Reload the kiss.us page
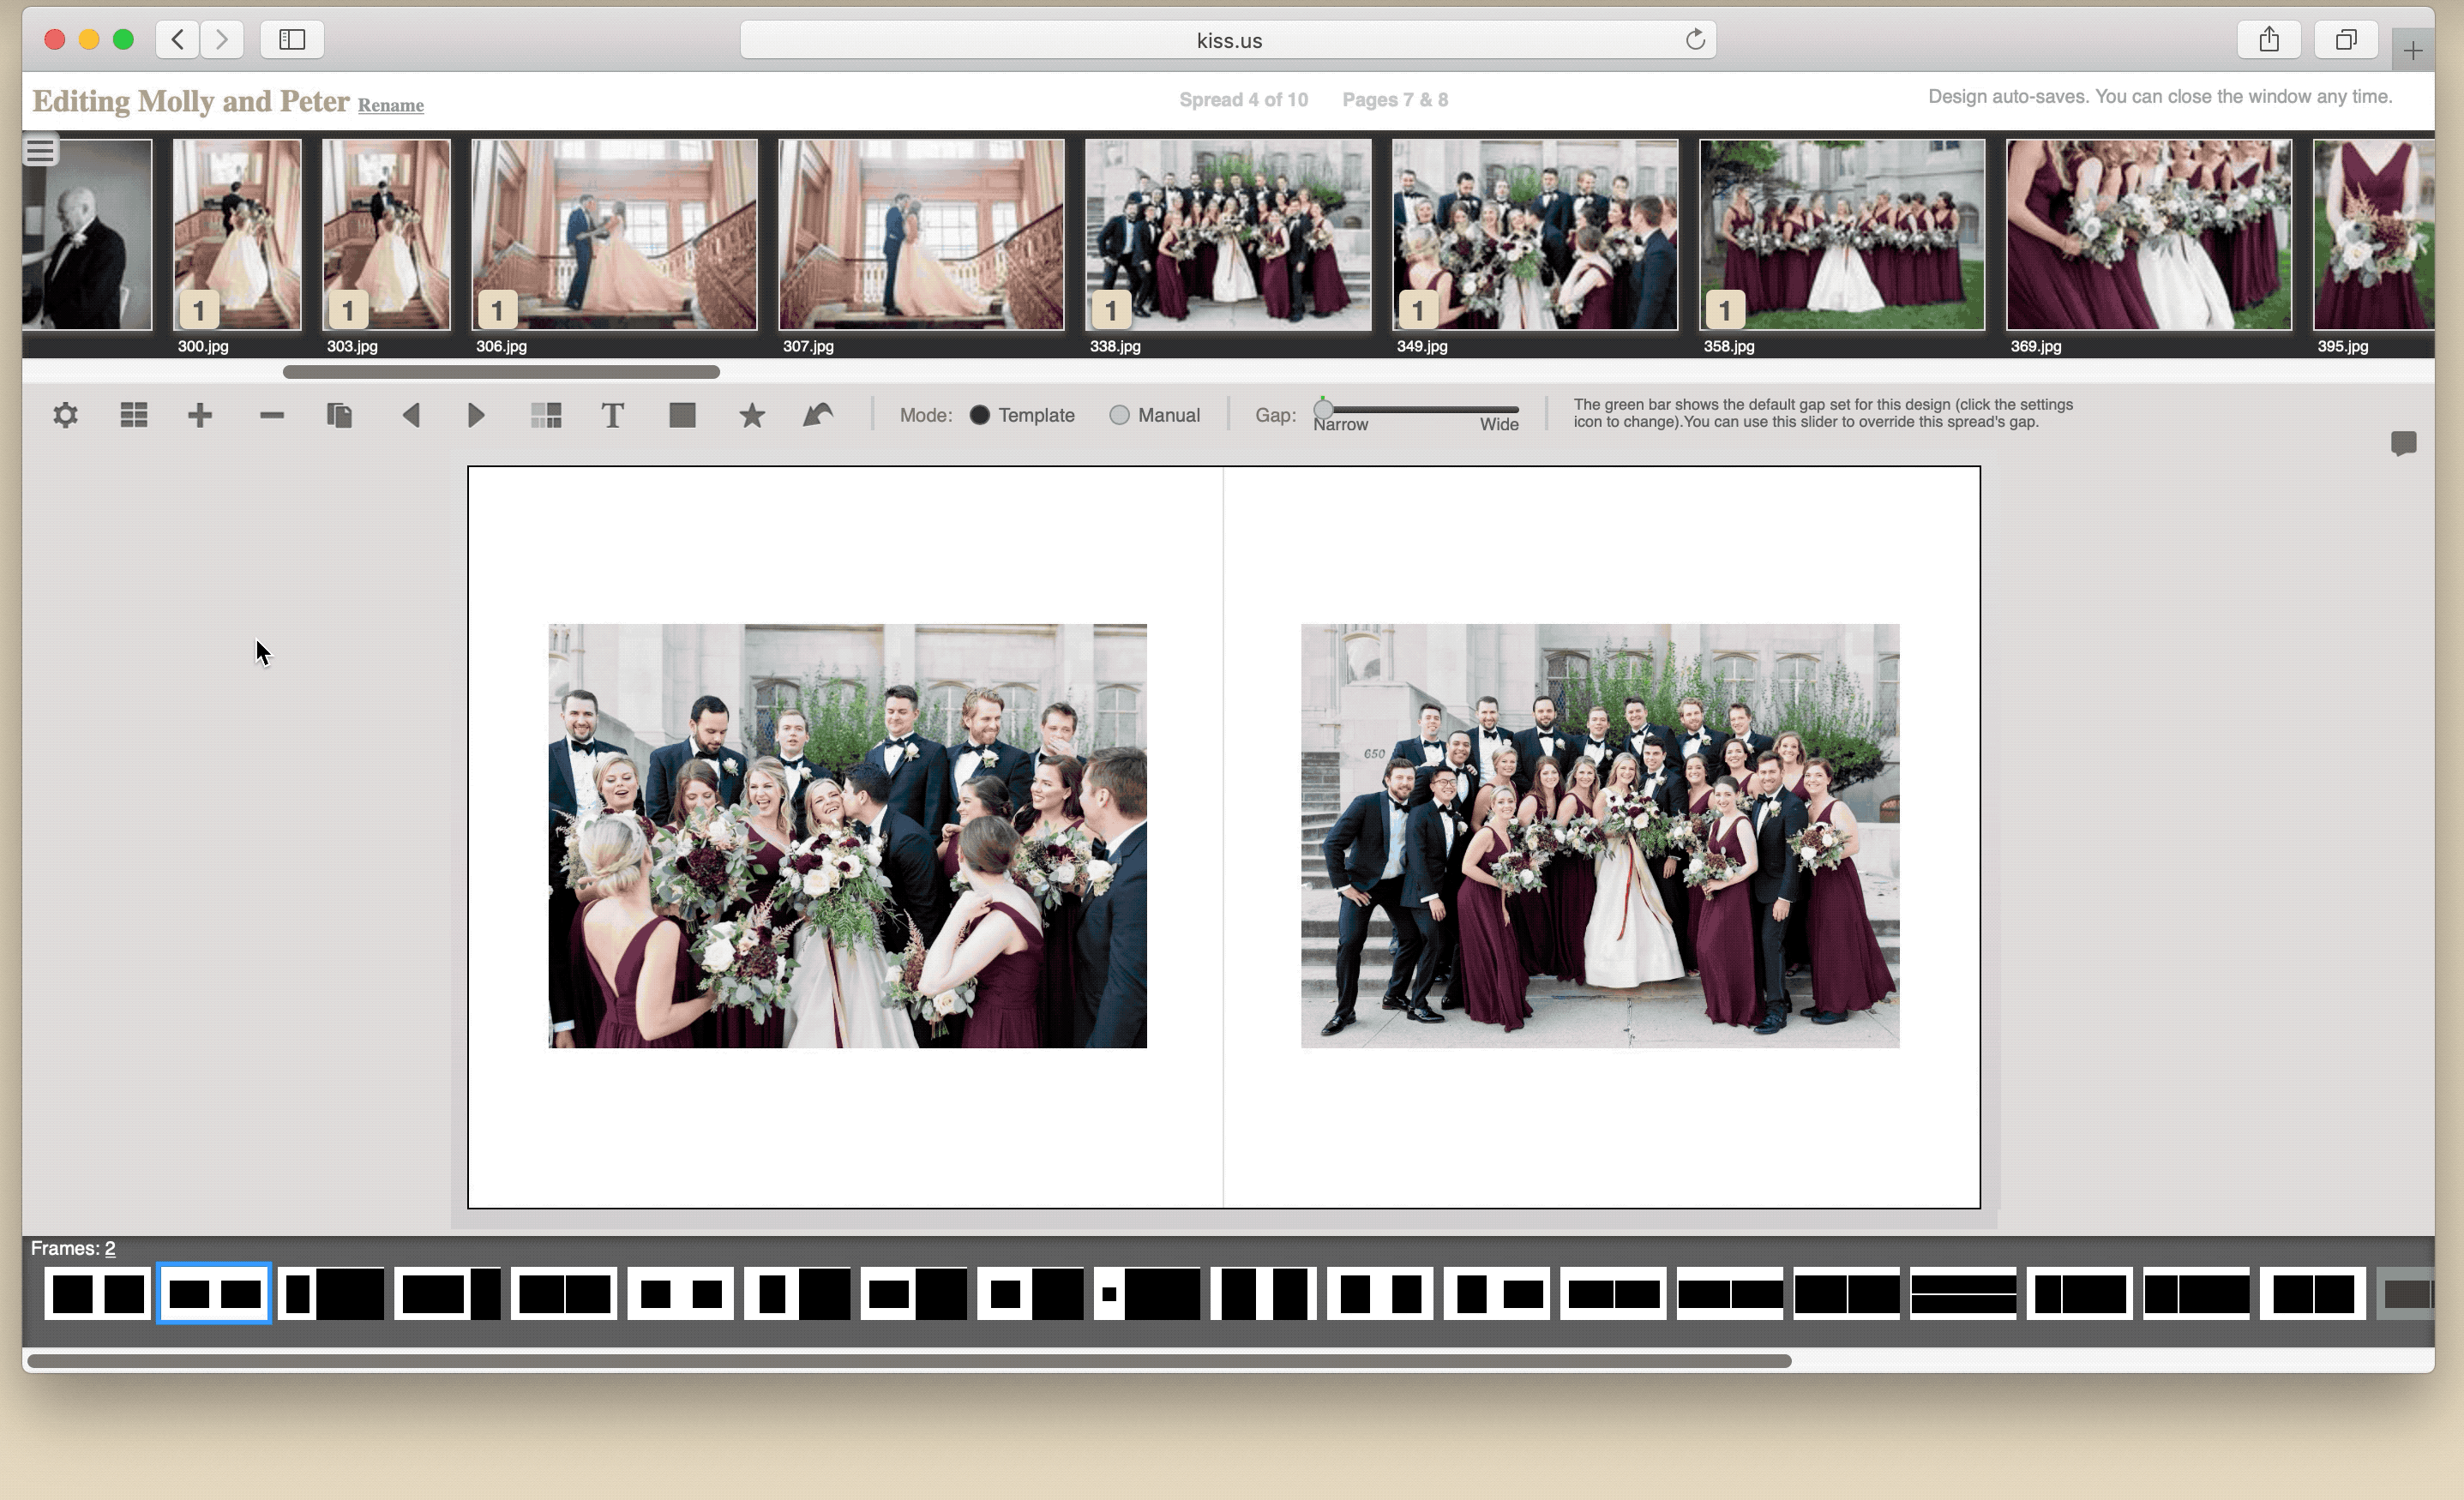Screen dimensions: 2464x1500 [x=1695, y=40]
